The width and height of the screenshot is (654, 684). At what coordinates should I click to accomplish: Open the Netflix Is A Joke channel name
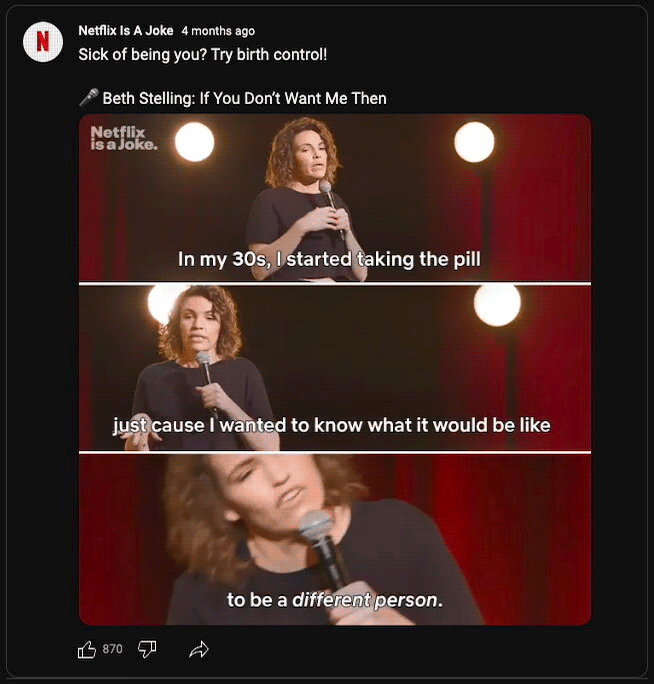tap(126, 31)
